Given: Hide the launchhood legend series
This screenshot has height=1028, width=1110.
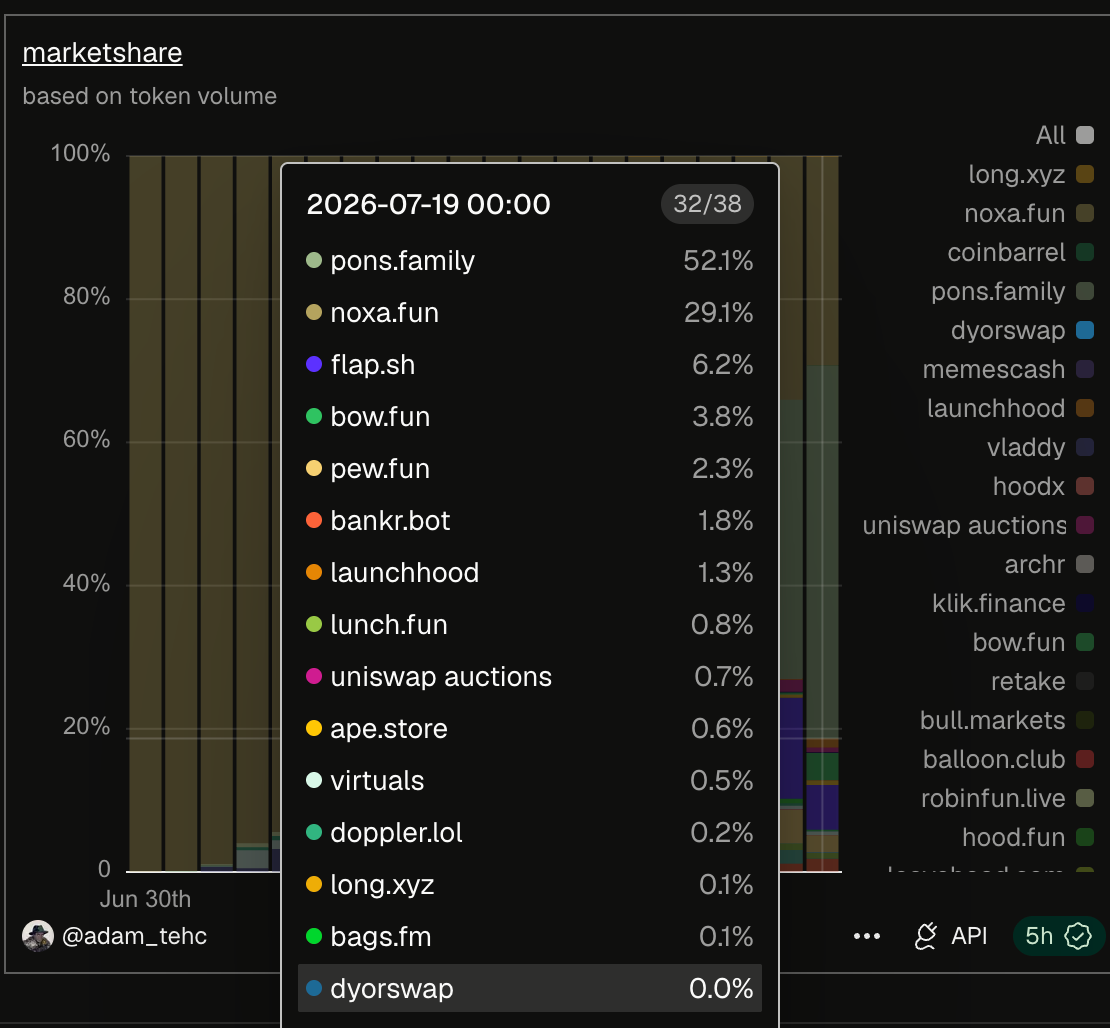Looking at the screenshot, I should click(x=1010, y=408).
